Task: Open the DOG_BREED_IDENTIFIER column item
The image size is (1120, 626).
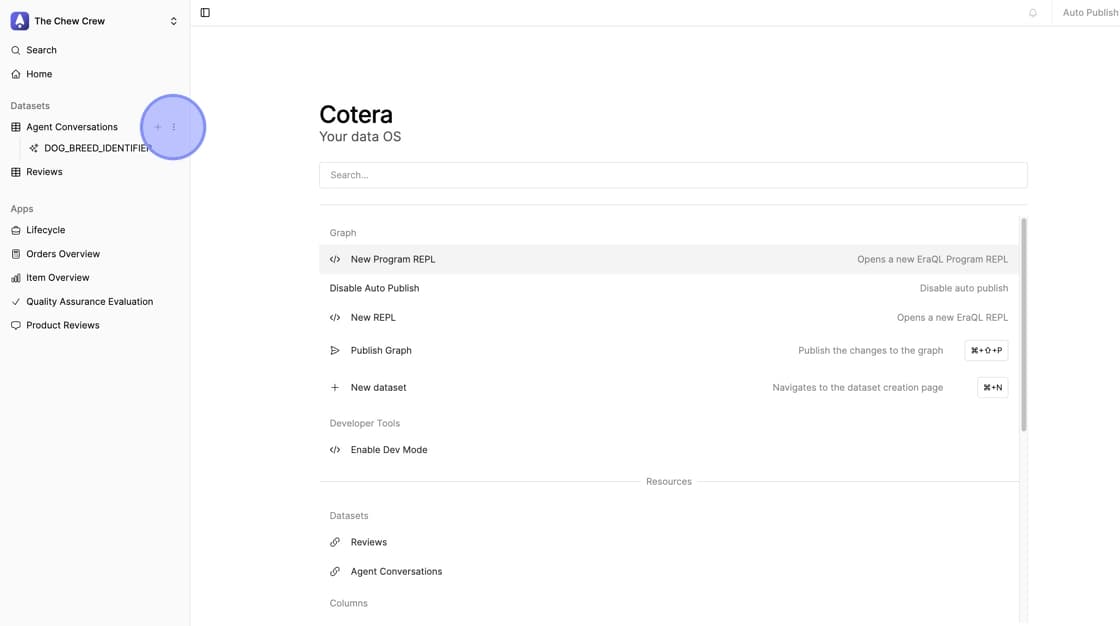Action: click(x=95, y=148)
